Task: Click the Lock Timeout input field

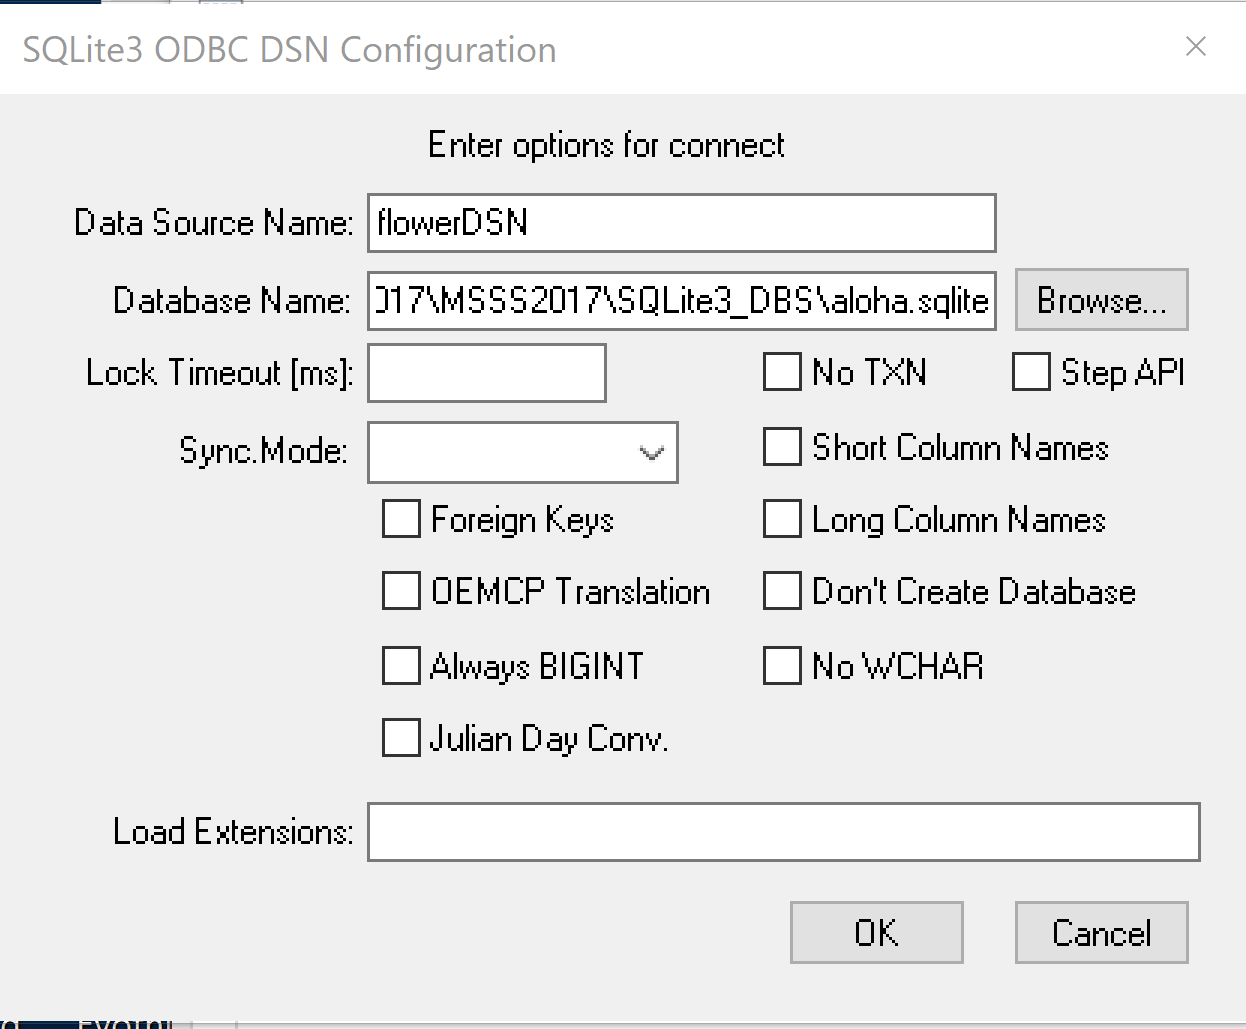Action: (x=486, y=372)
